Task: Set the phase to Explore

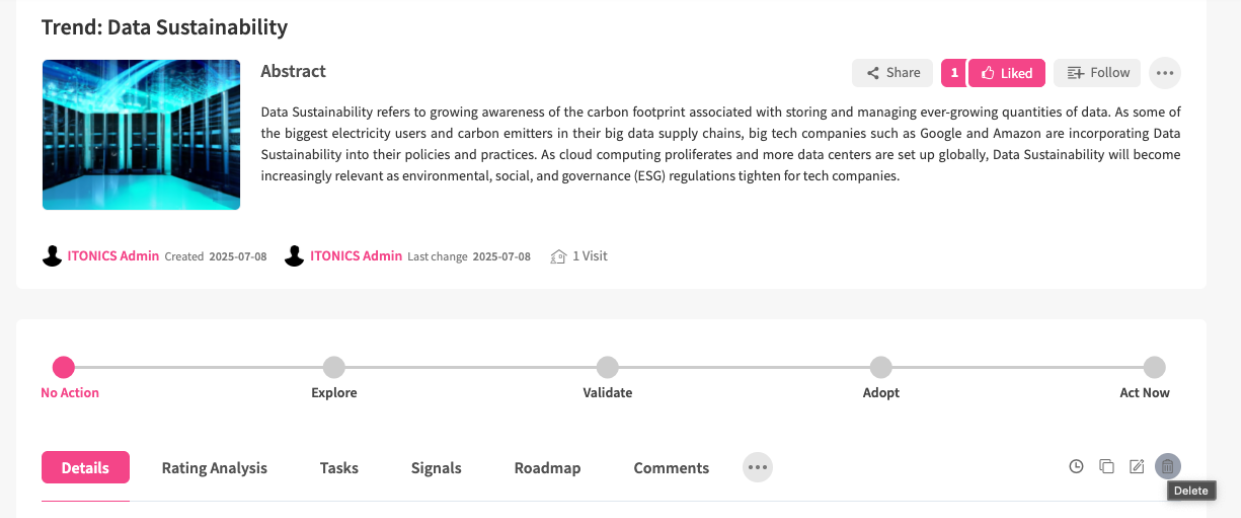Action: coord(334,367)
